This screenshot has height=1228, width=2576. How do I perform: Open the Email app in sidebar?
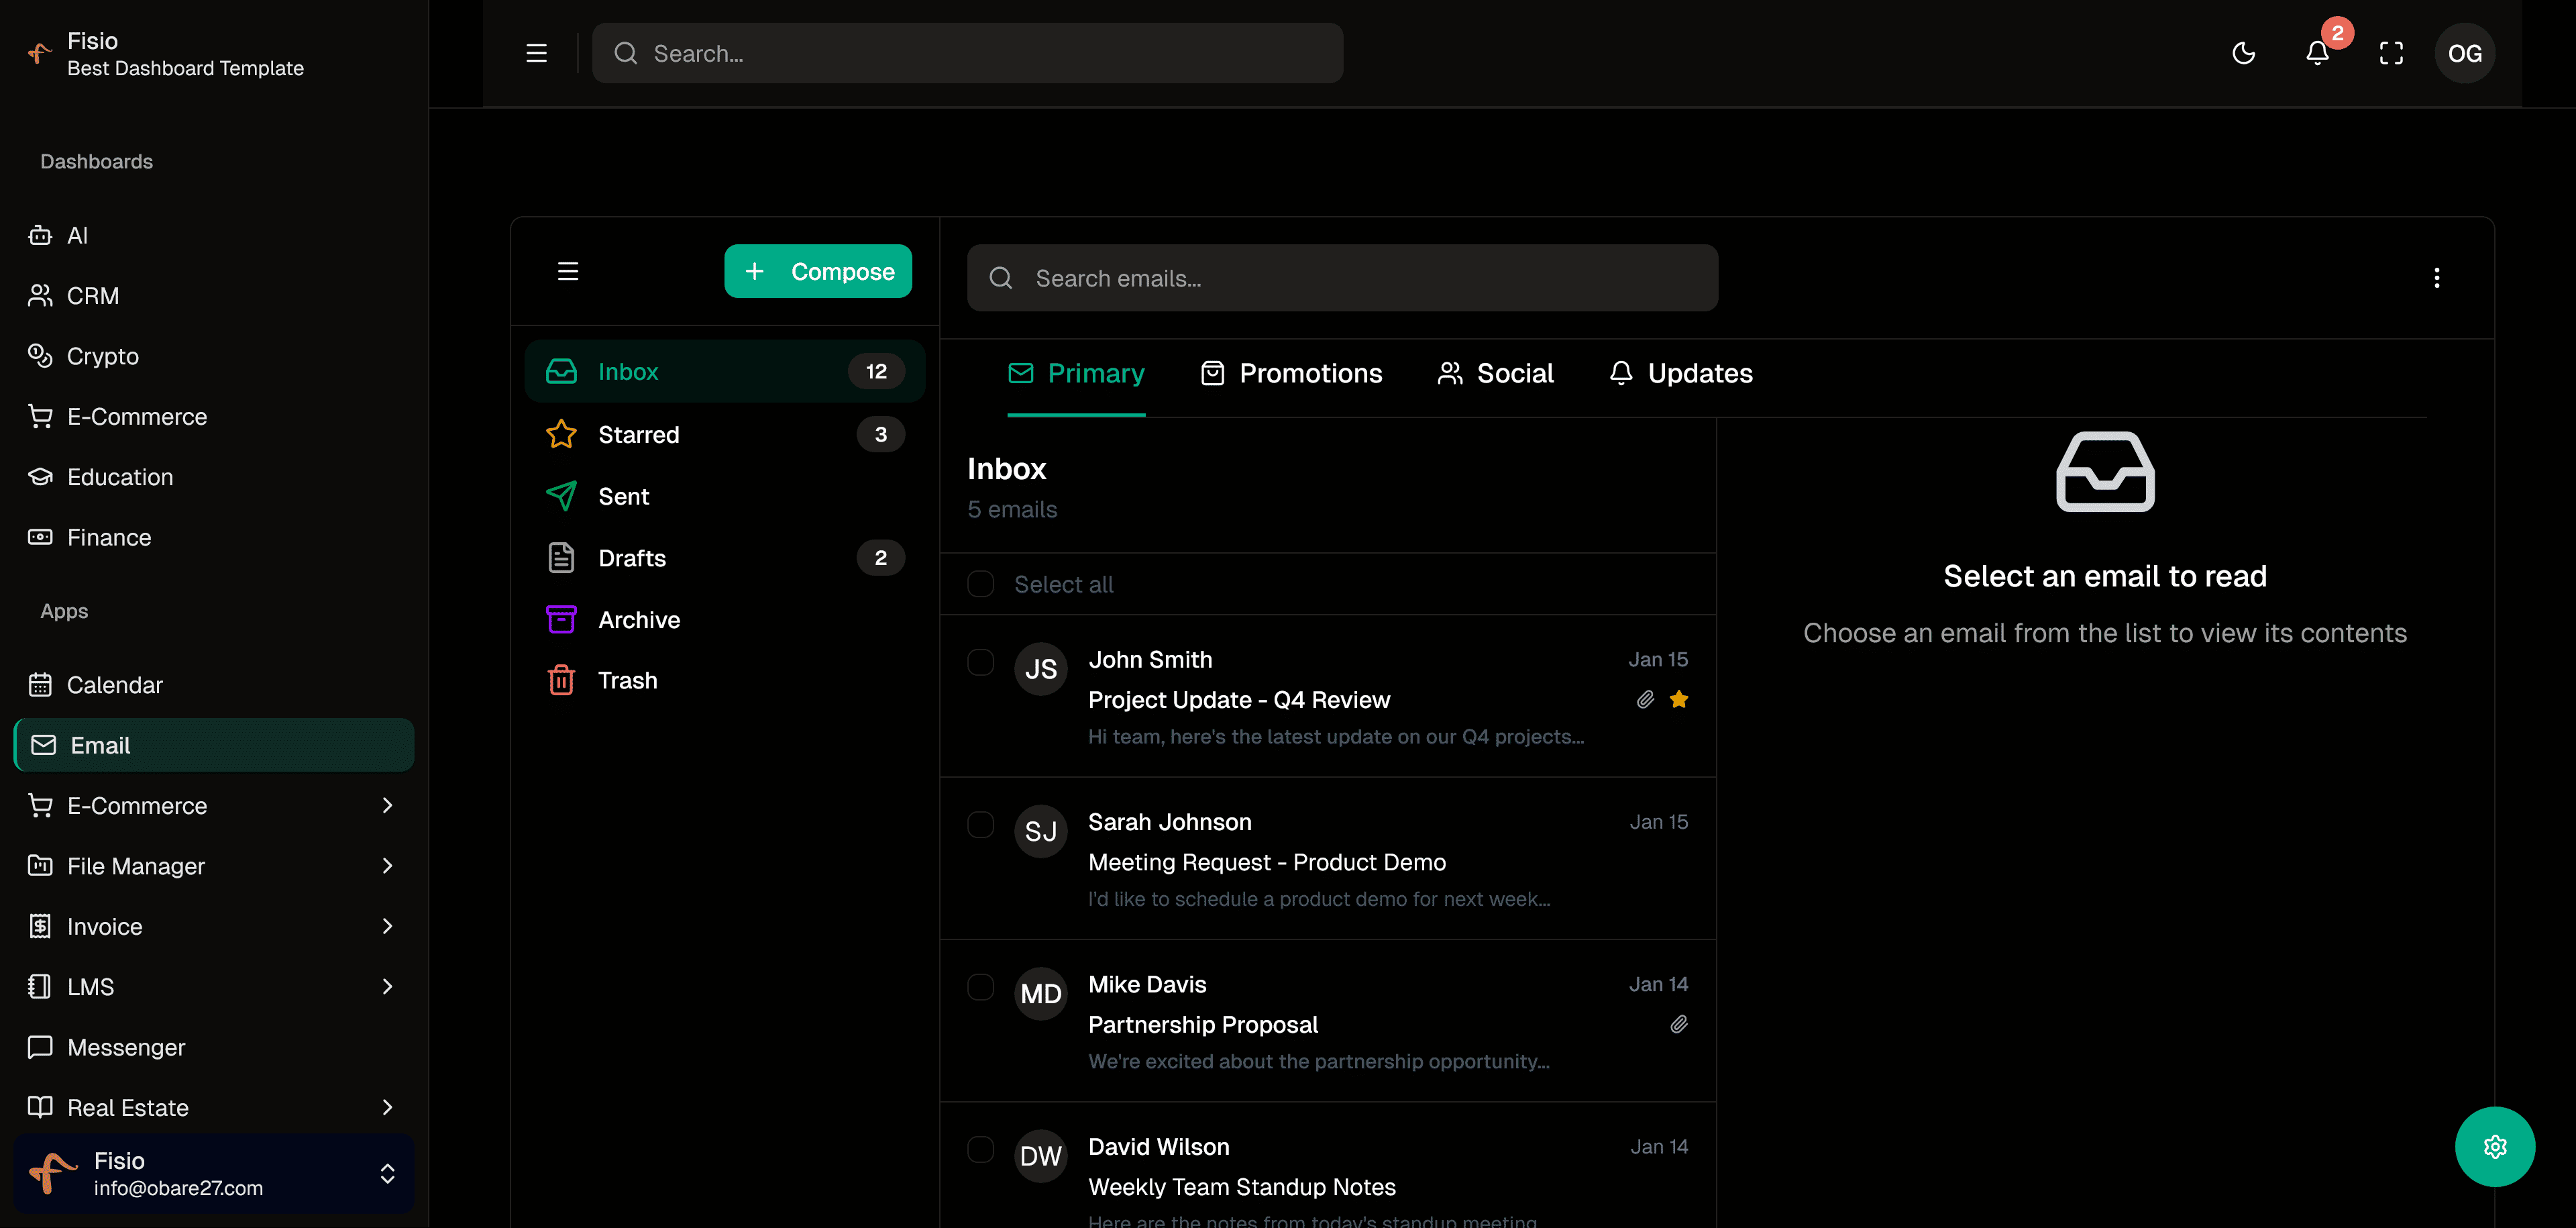213,745
